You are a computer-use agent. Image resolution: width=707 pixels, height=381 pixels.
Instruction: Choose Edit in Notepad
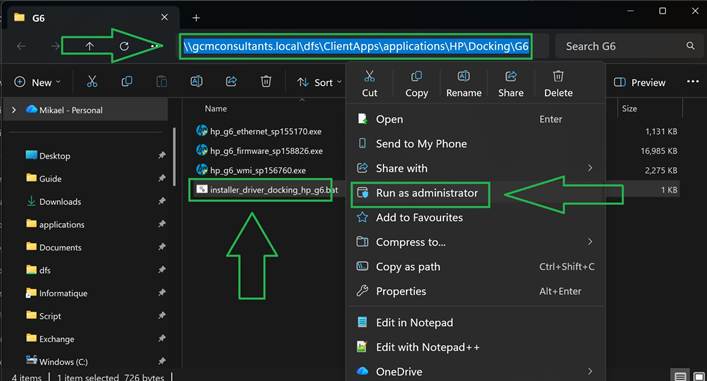coord(476,322)
